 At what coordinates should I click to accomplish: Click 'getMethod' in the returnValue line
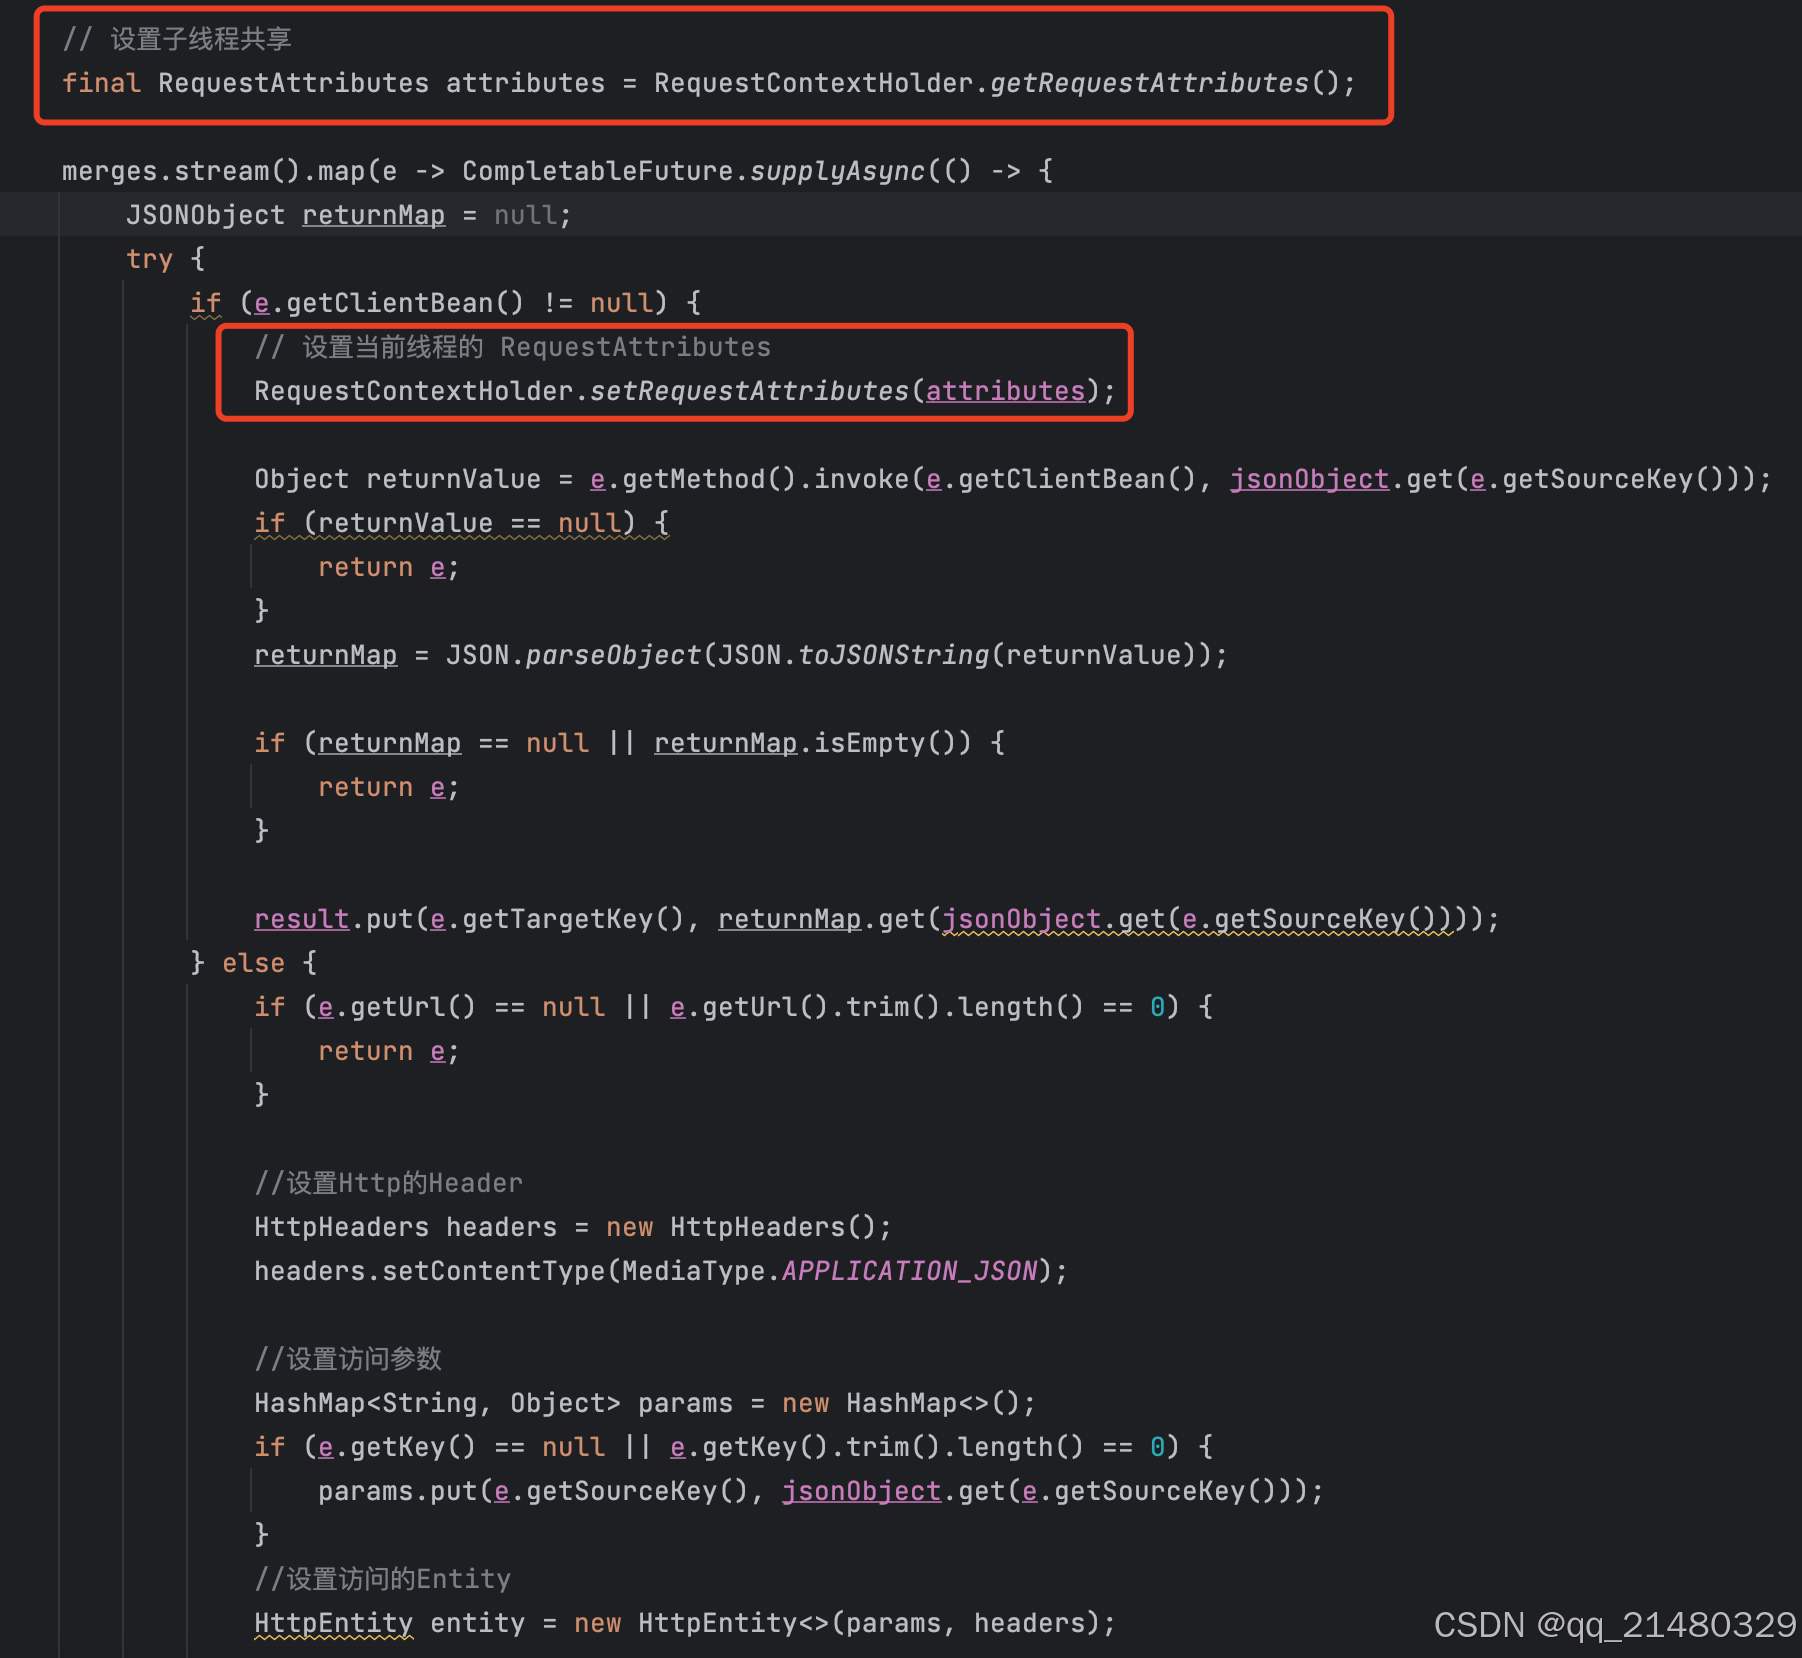click(x=693, y=479)
